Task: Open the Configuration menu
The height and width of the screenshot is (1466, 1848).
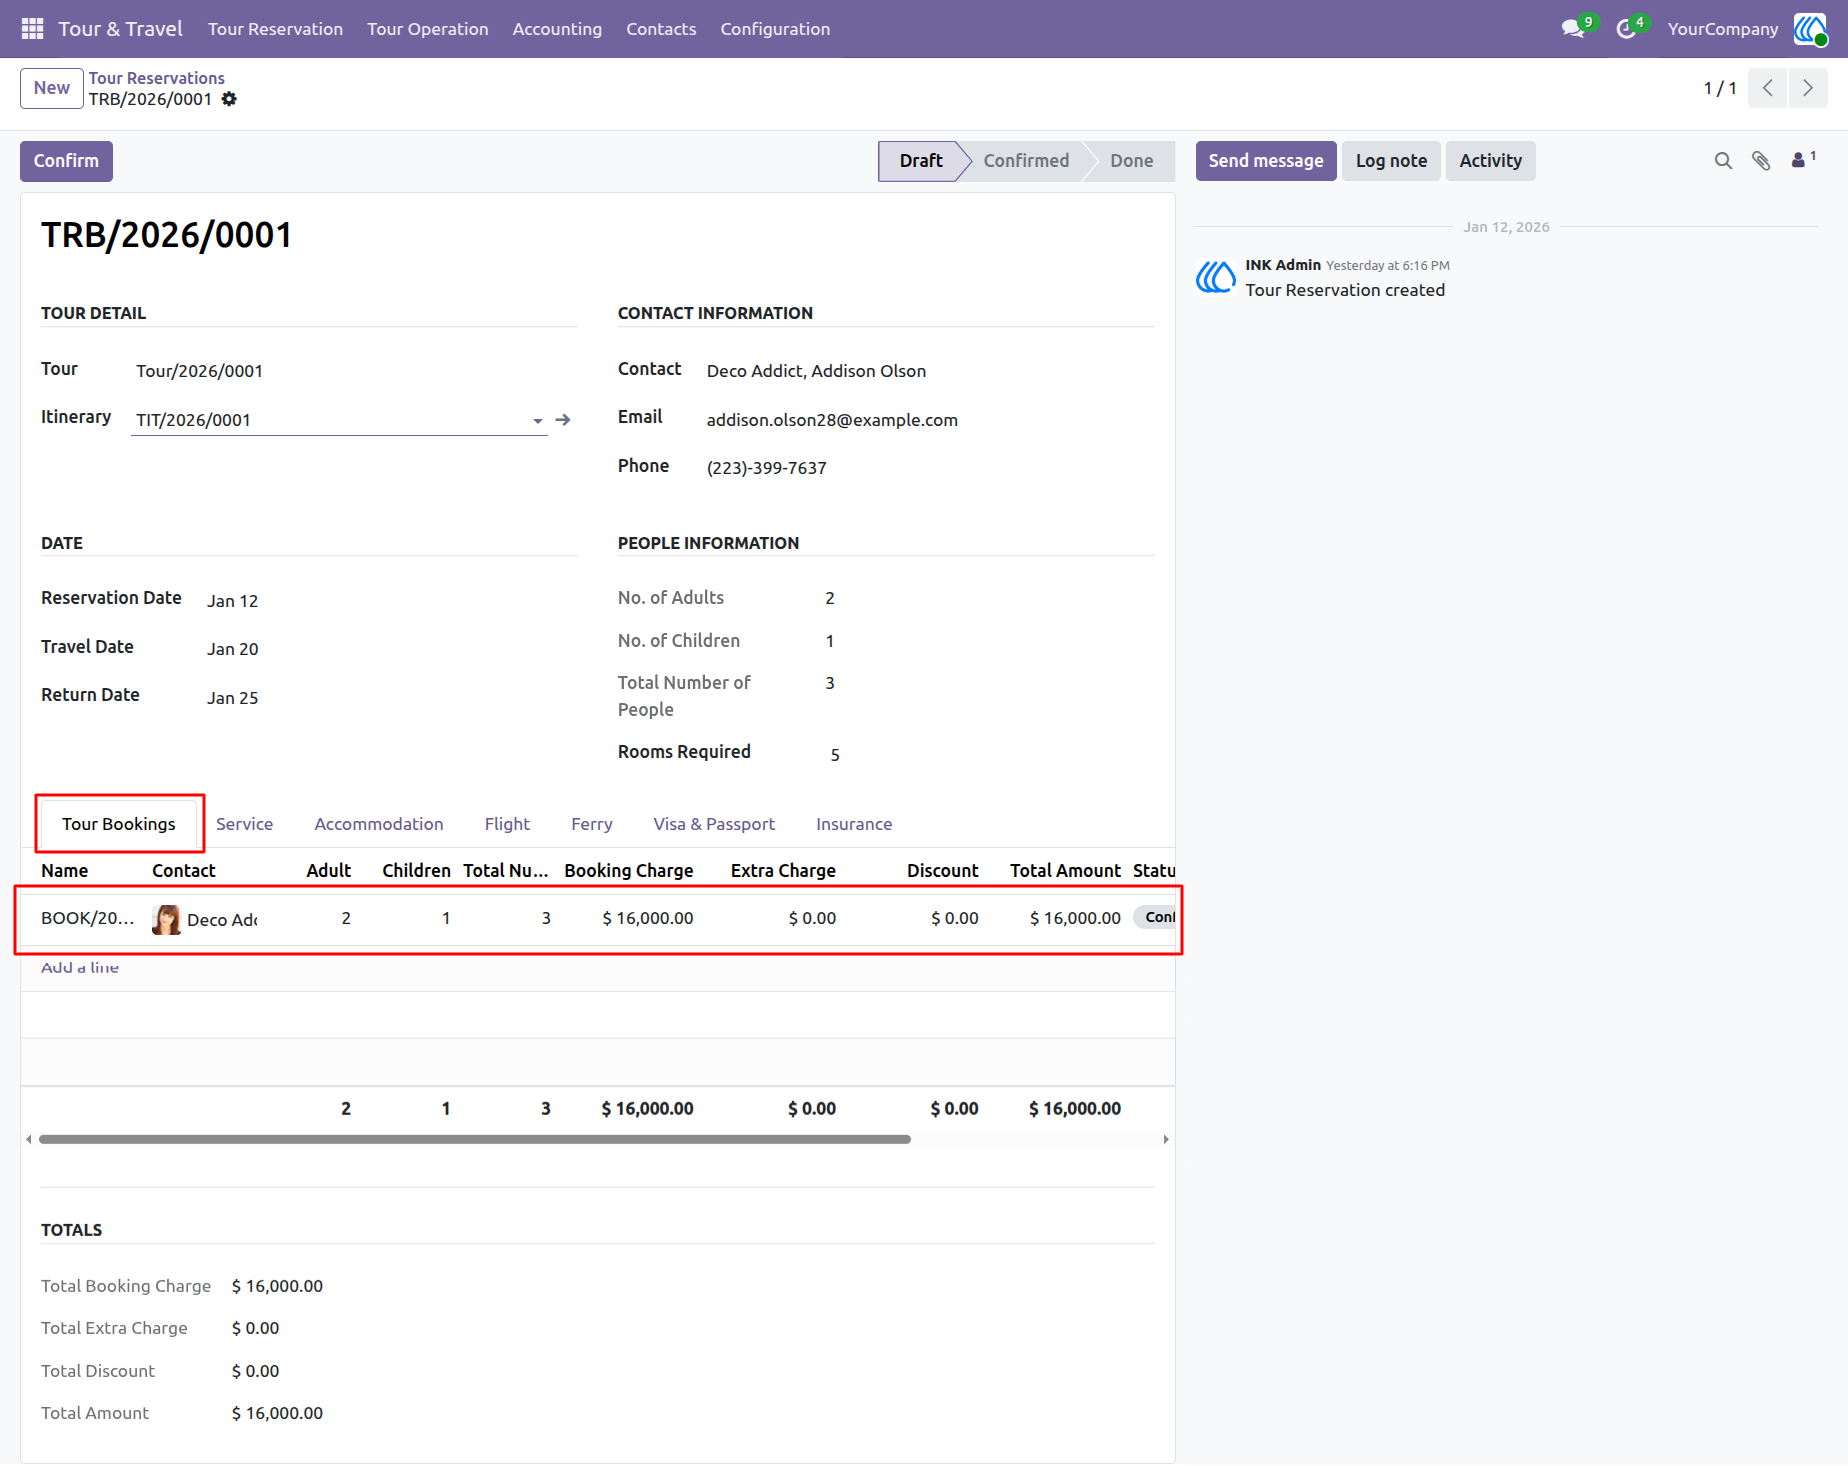Action: [775, 29]
